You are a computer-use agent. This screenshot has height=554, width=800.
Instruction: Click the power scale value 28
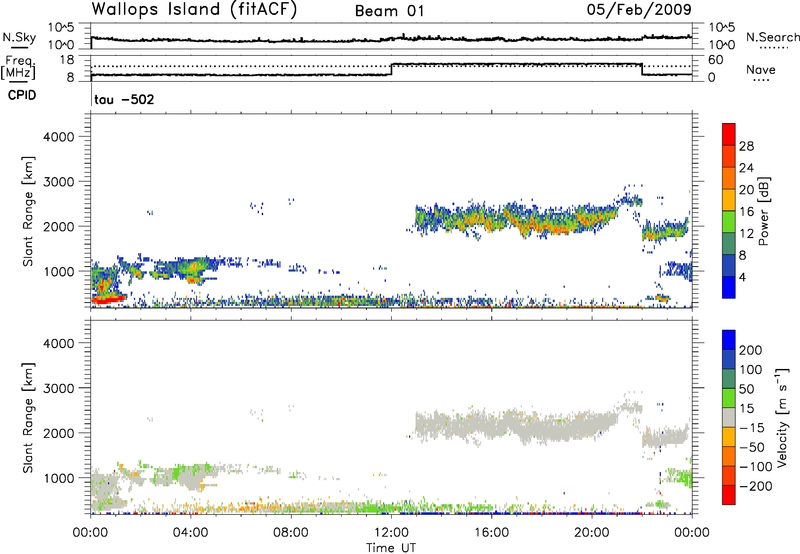(746, 146)
